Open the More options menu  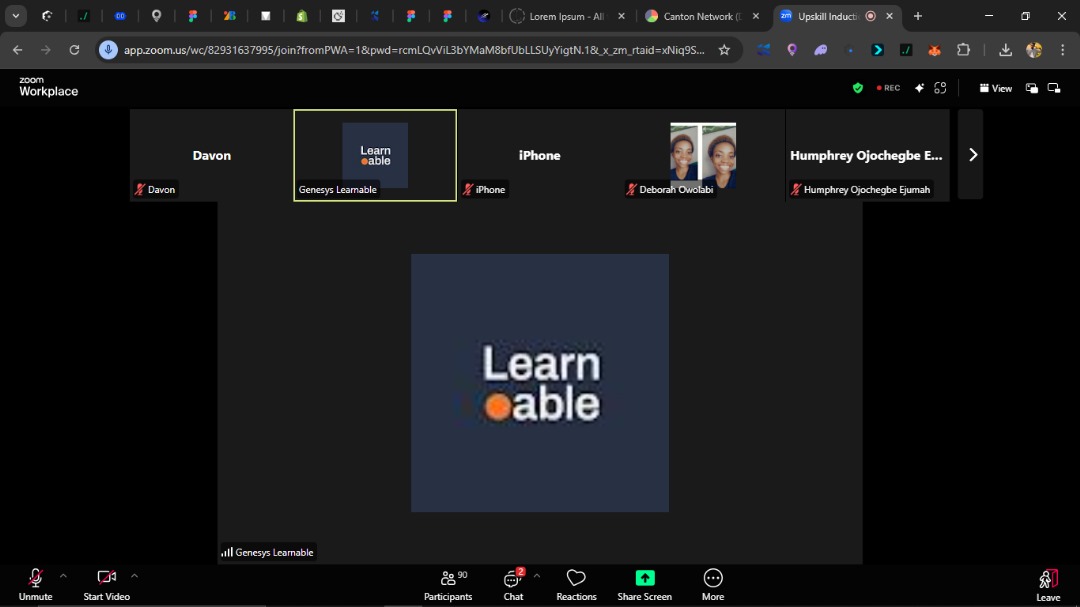click(x=713, y=584)
